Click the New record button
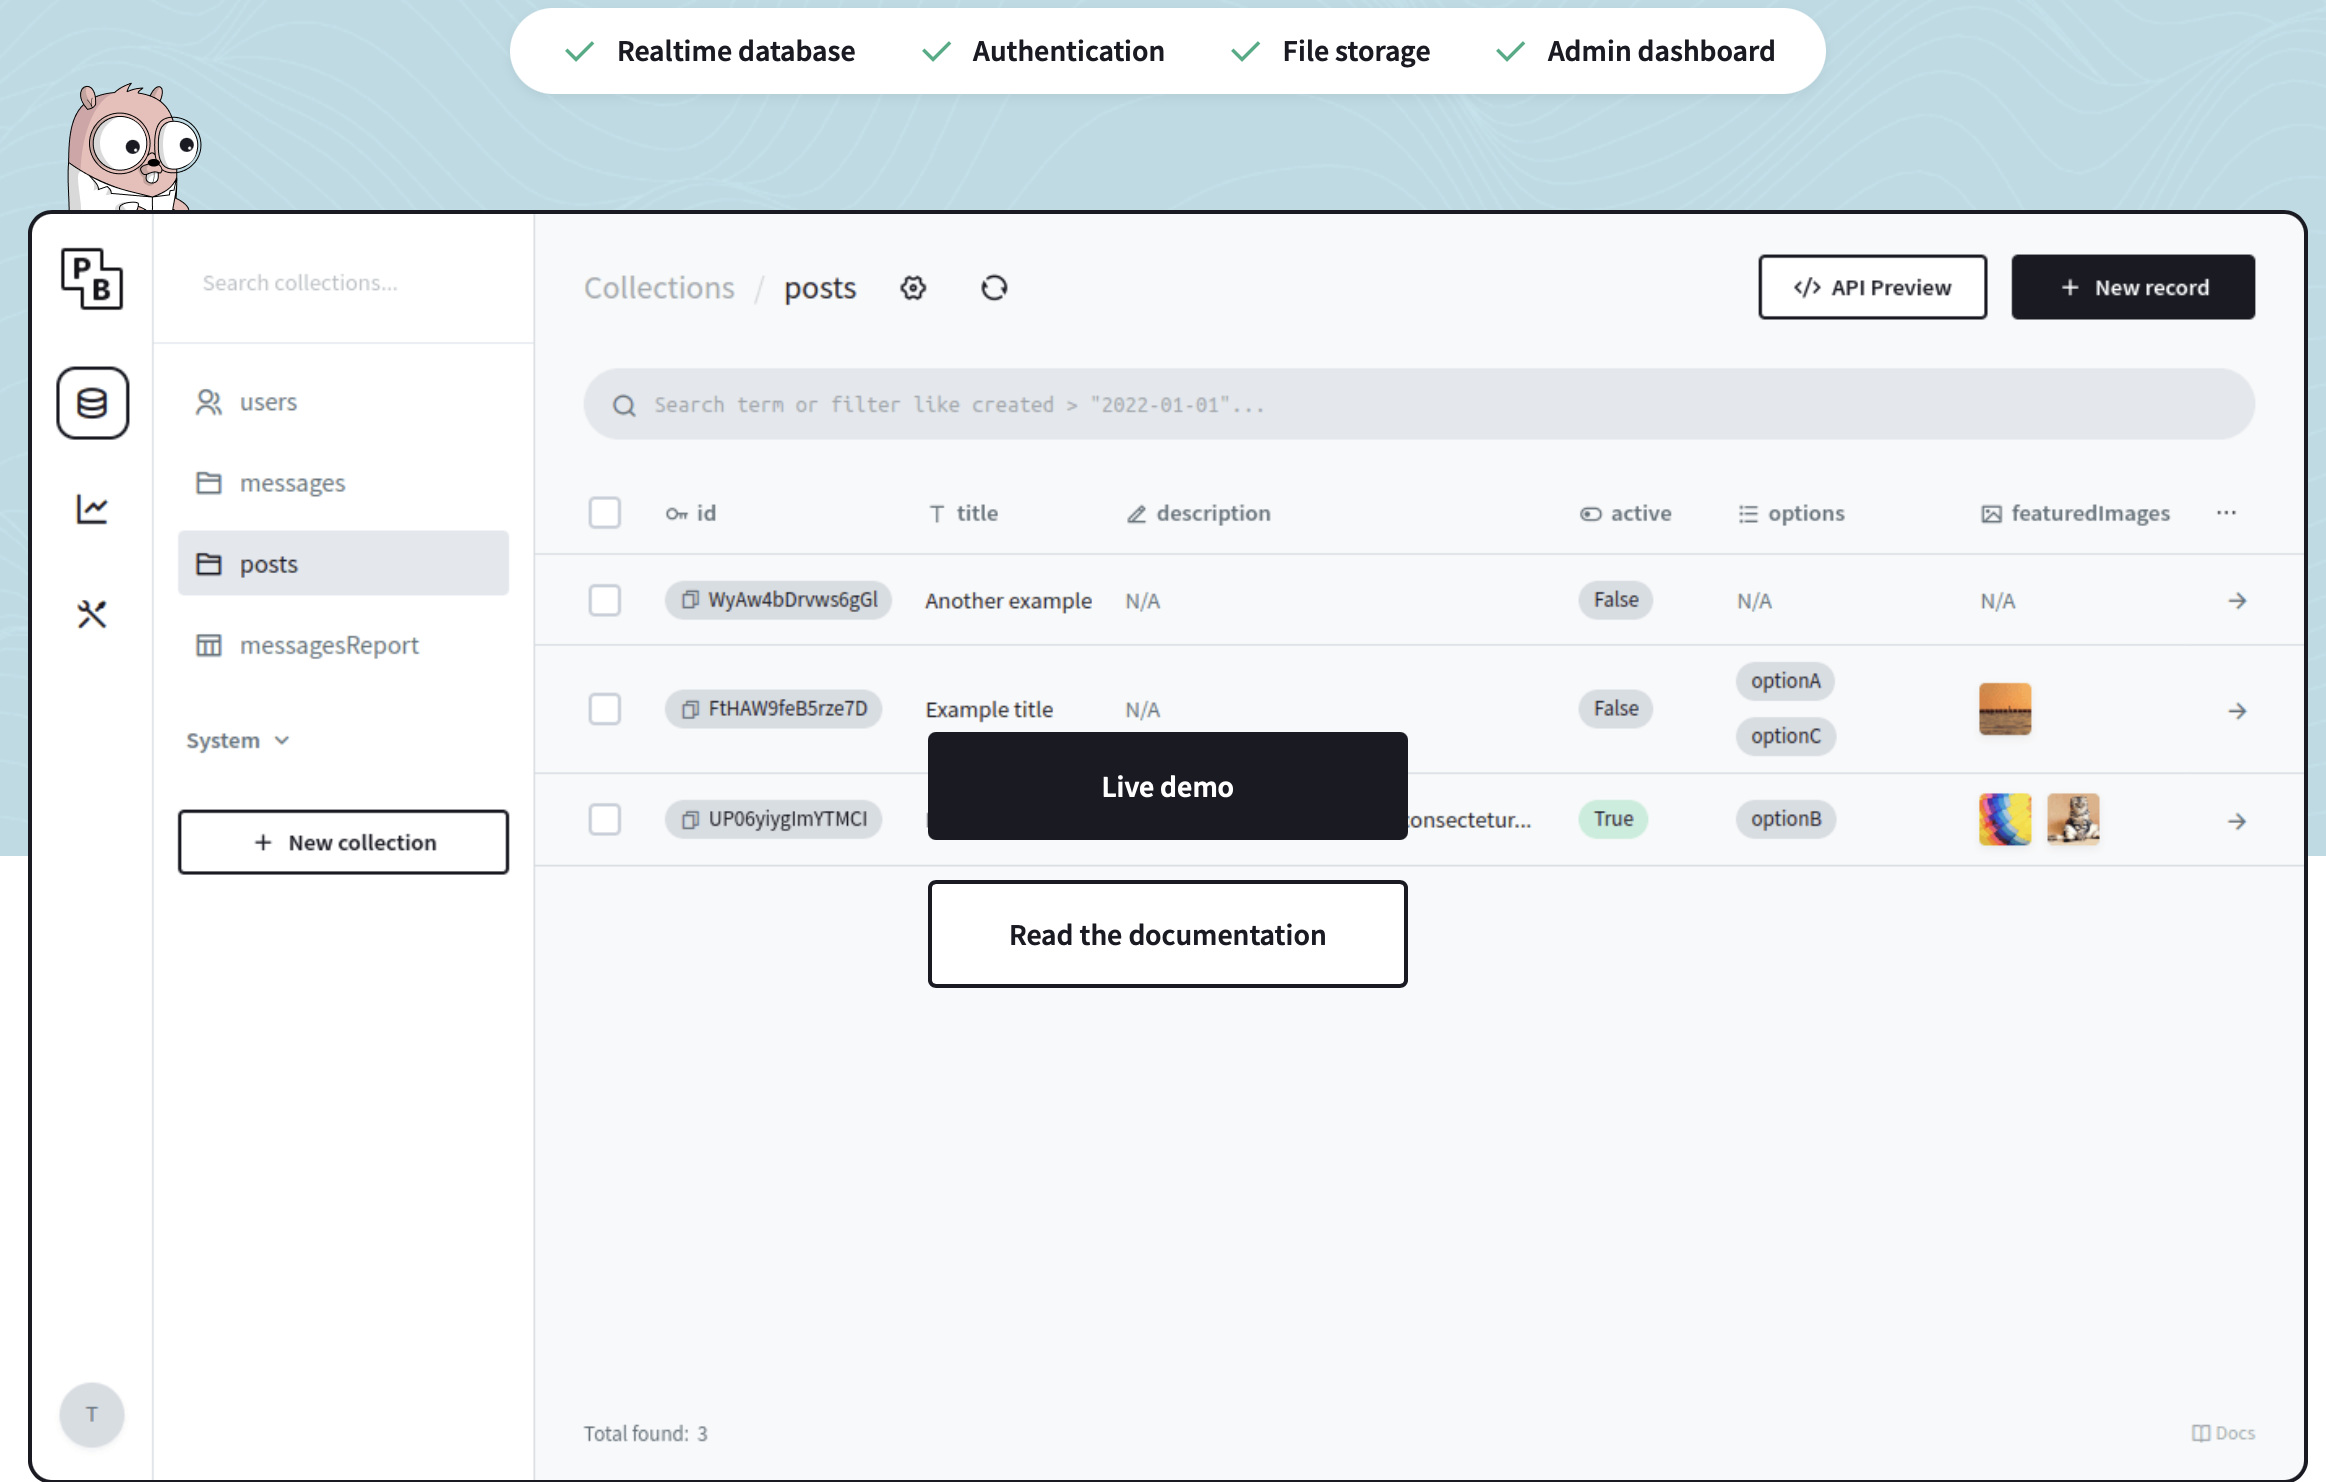Viewport: 2326px width, 1482px height. [2133, 288]
